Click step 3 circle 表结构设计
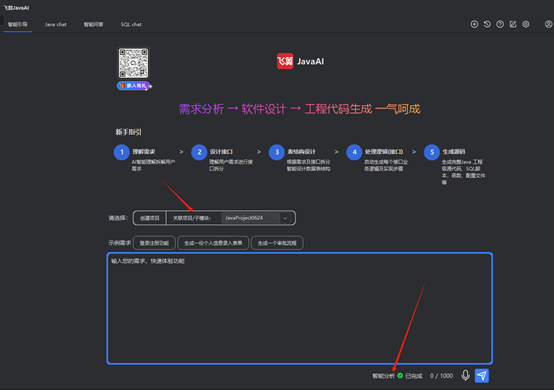 tap(277, 152)
